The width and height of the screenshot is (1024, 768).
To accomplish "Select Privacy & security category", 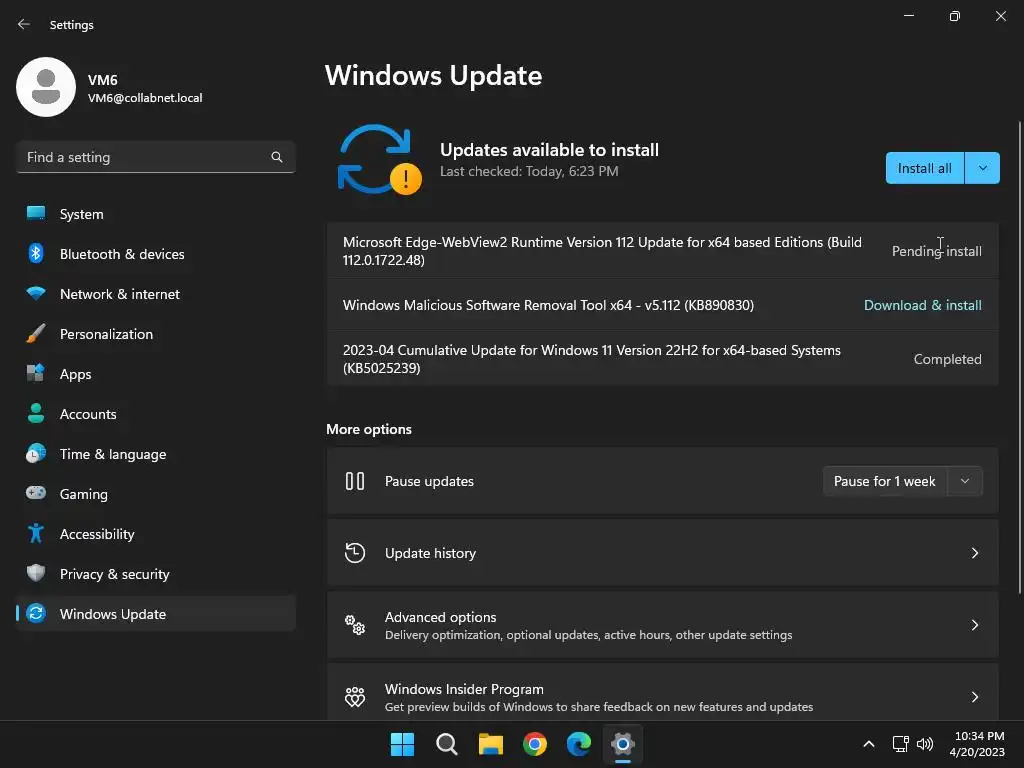I will click(x=155, y=573).
